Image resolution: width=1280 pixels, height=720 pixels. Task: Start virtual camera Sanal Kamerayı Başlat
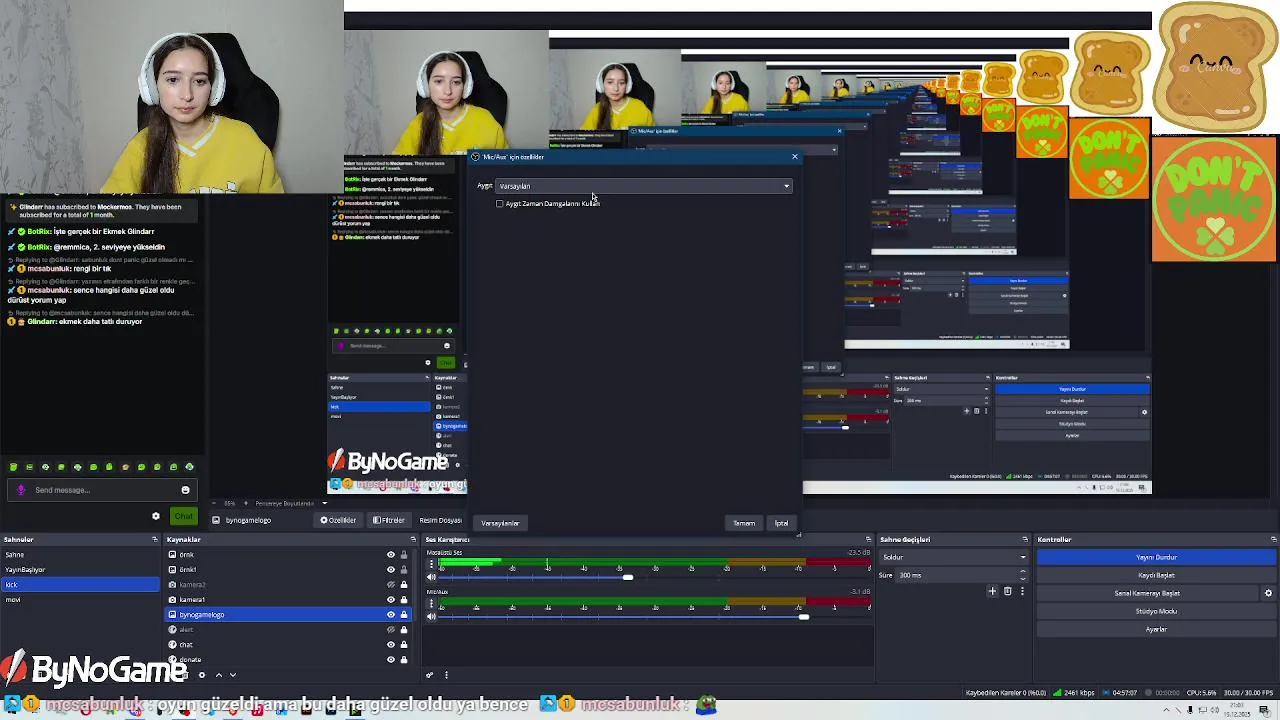pos(1147,593)
